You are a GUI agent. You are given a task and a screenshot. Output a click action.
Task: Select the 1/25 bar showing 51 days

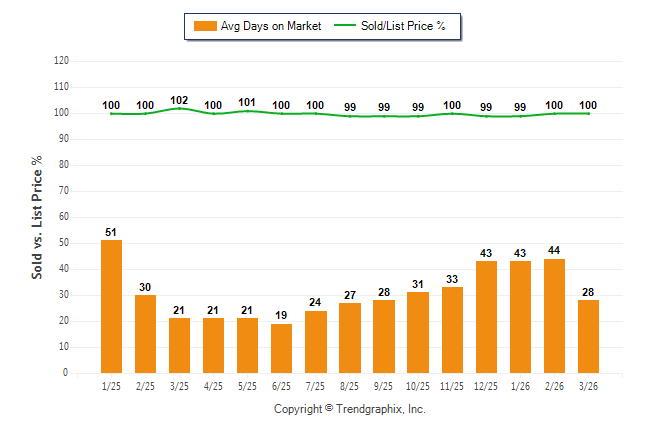coord(111,306)
